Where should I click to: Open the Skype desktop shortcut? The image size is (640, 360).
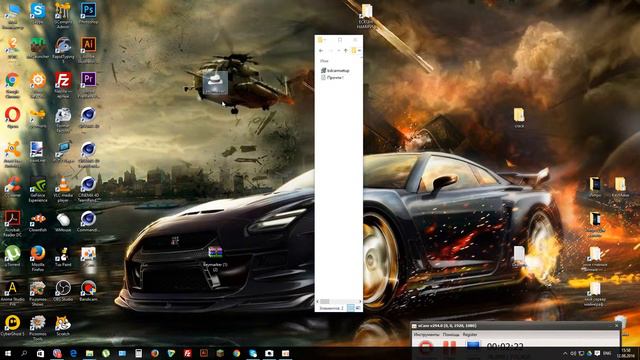(38, 14)
